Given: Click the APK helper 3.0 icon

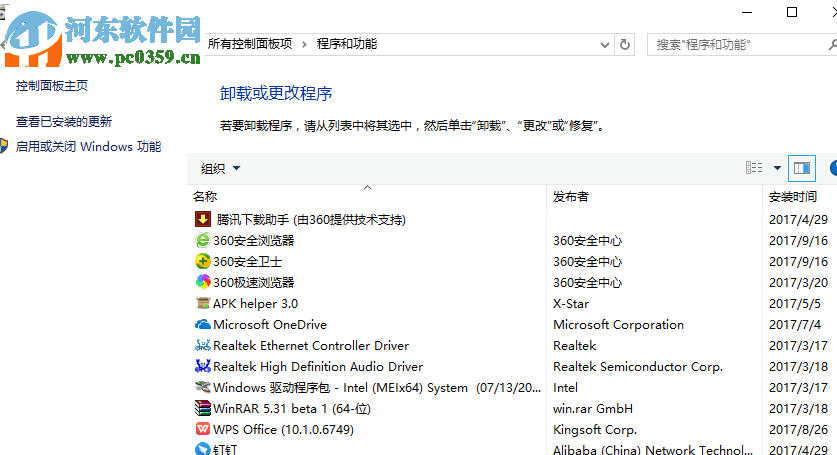Looking at the screenshot, I should click(202, 303).
